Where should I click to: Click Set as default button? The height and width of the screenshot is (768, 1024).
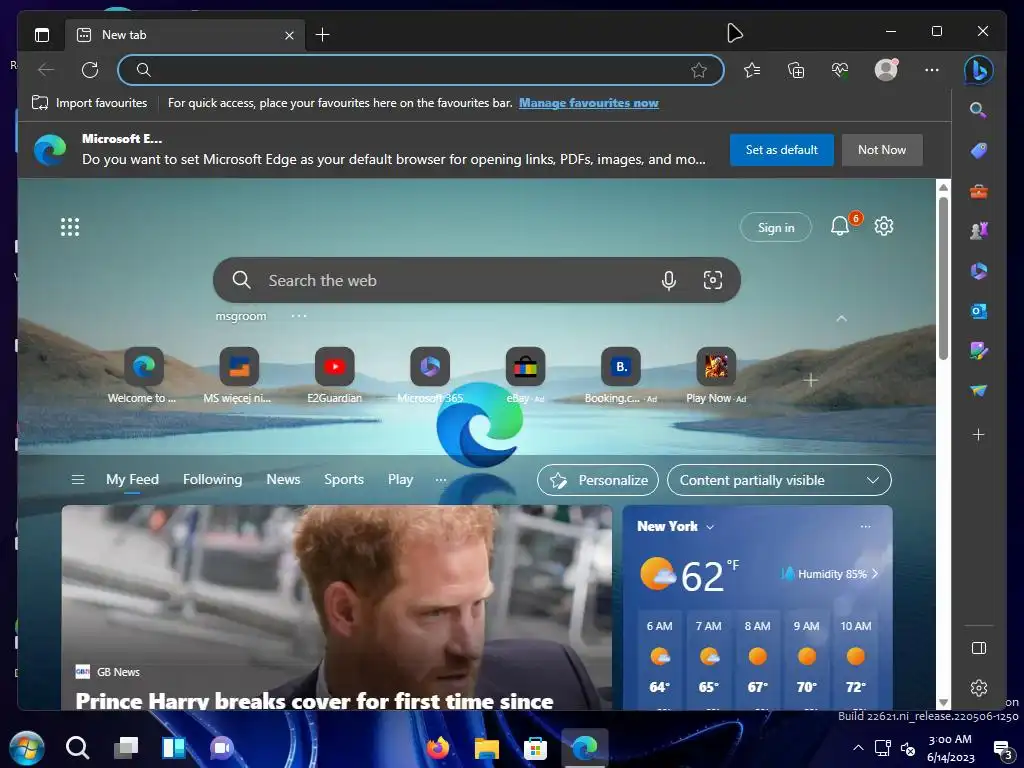tap(781, 150)
